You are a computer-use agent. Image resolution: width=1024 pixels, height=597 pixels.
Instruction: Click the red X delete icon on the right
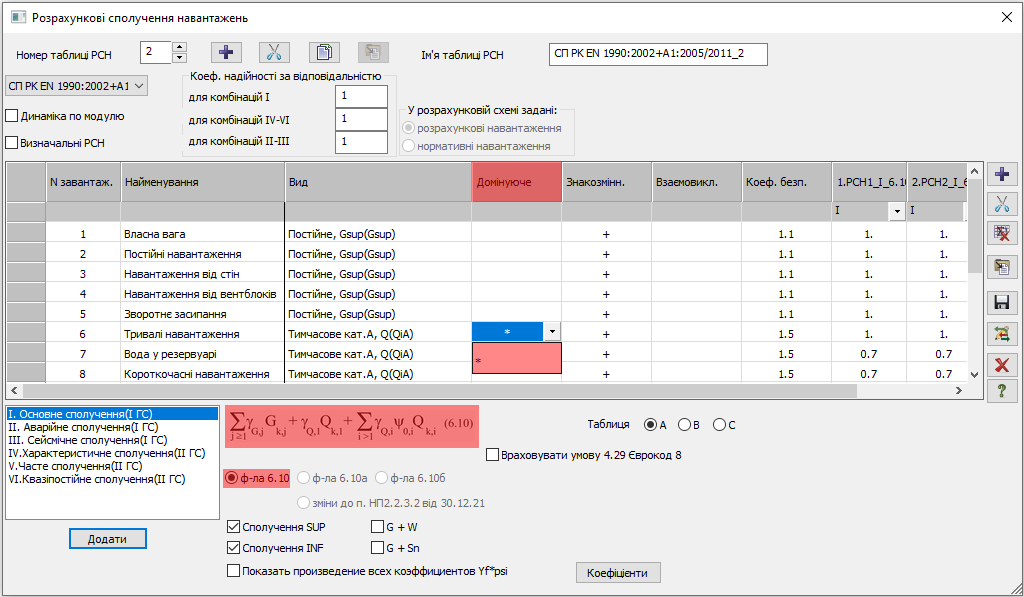point(1002,364)
